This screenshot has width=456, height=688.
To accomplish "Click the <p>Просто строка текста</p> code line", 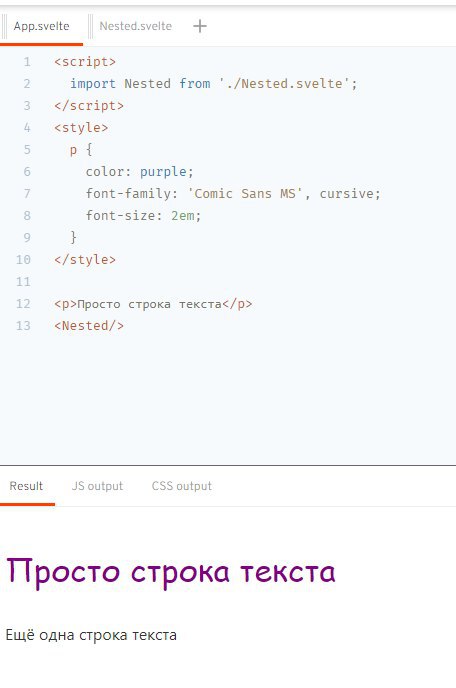I will pos(153,304).
